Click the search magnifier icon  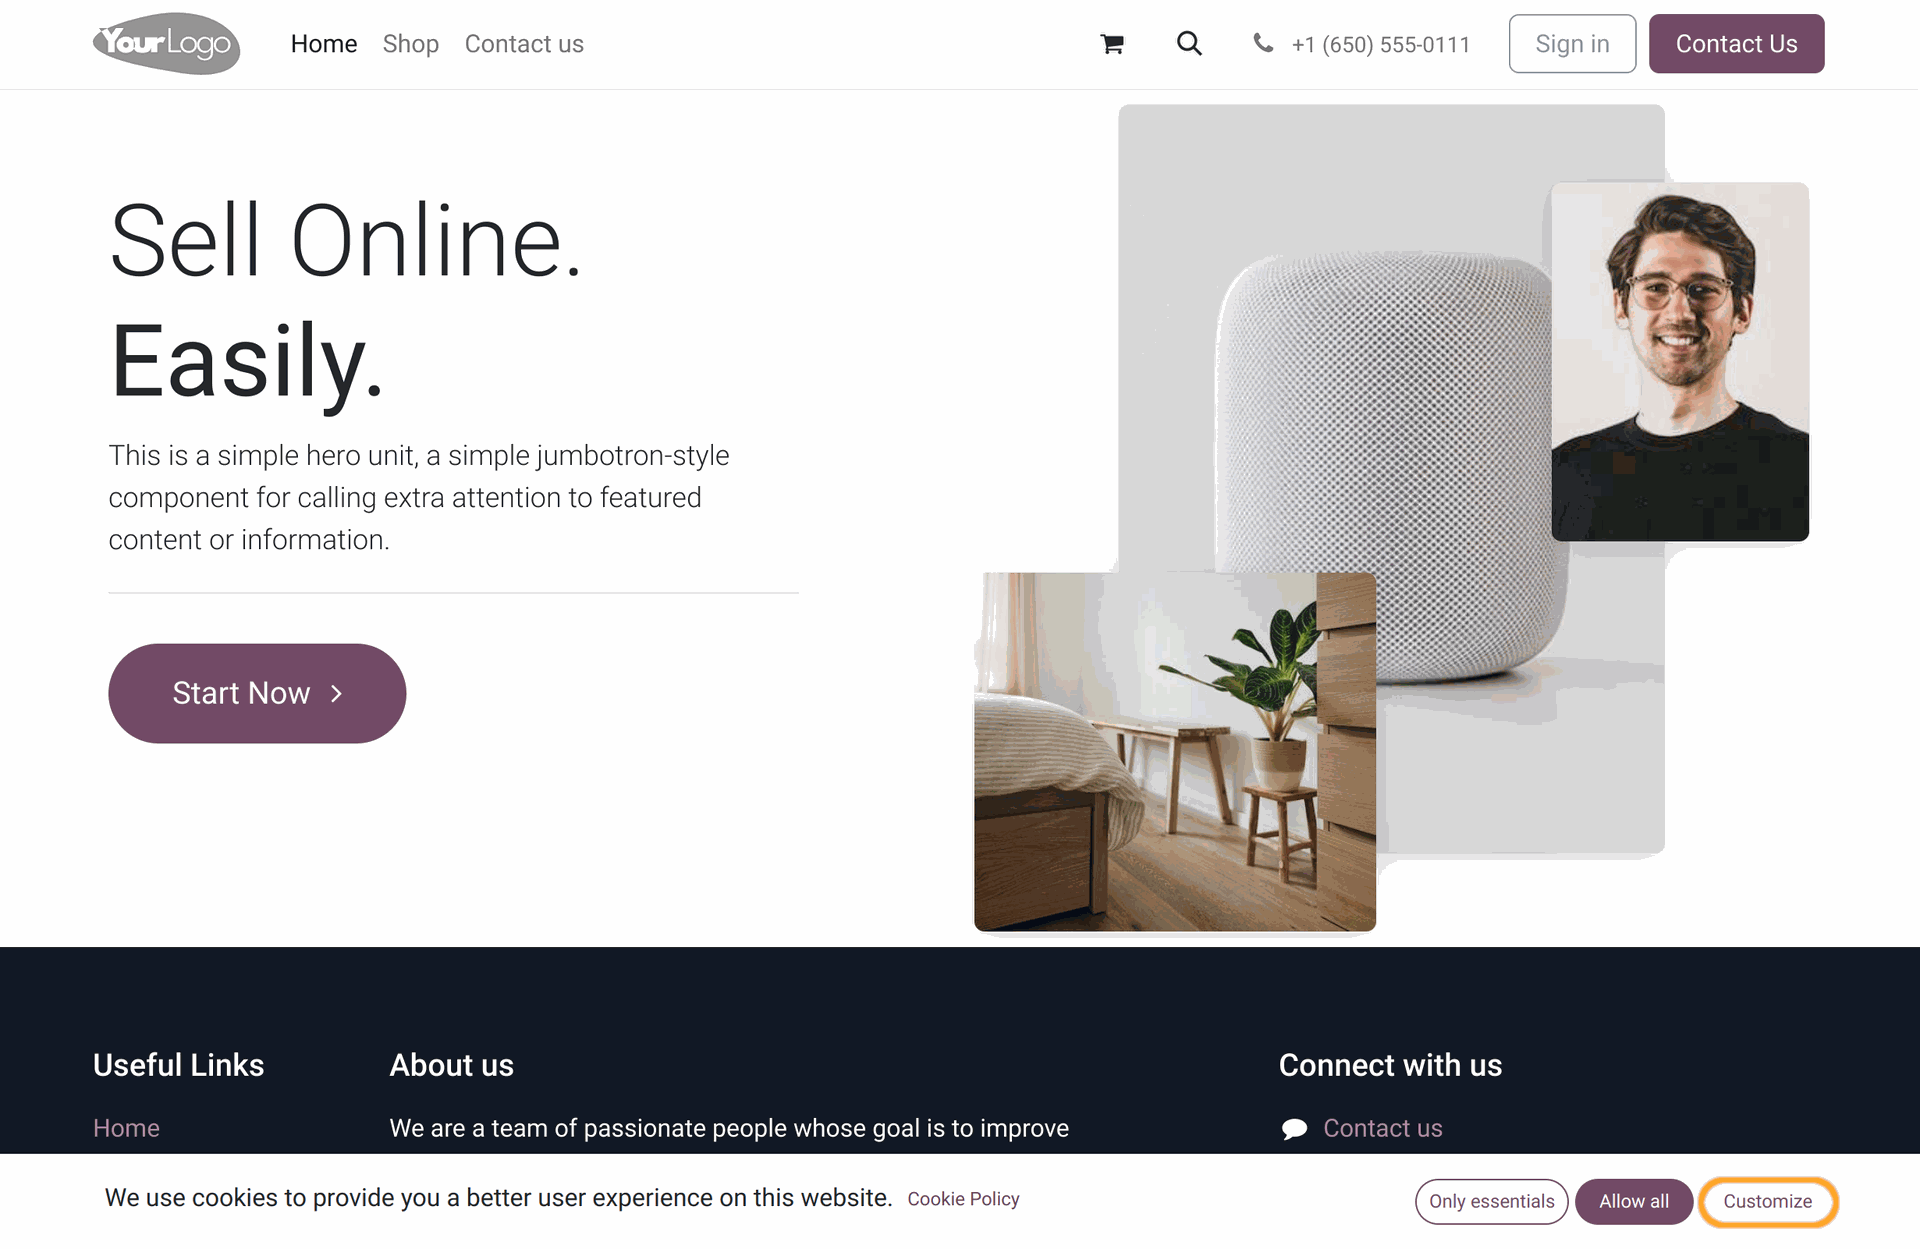1190,43
